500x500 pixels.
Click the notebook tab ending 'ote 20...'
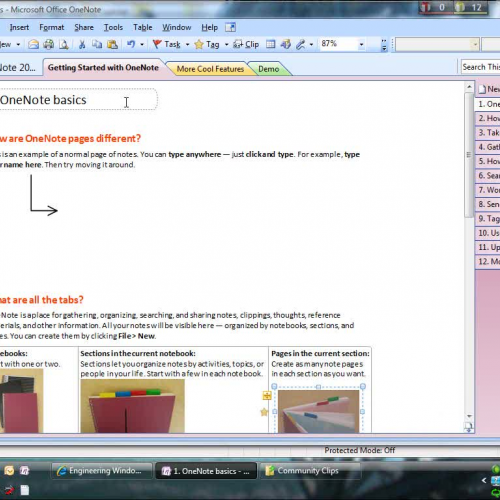pyautogui.click(x=18, y=67)
